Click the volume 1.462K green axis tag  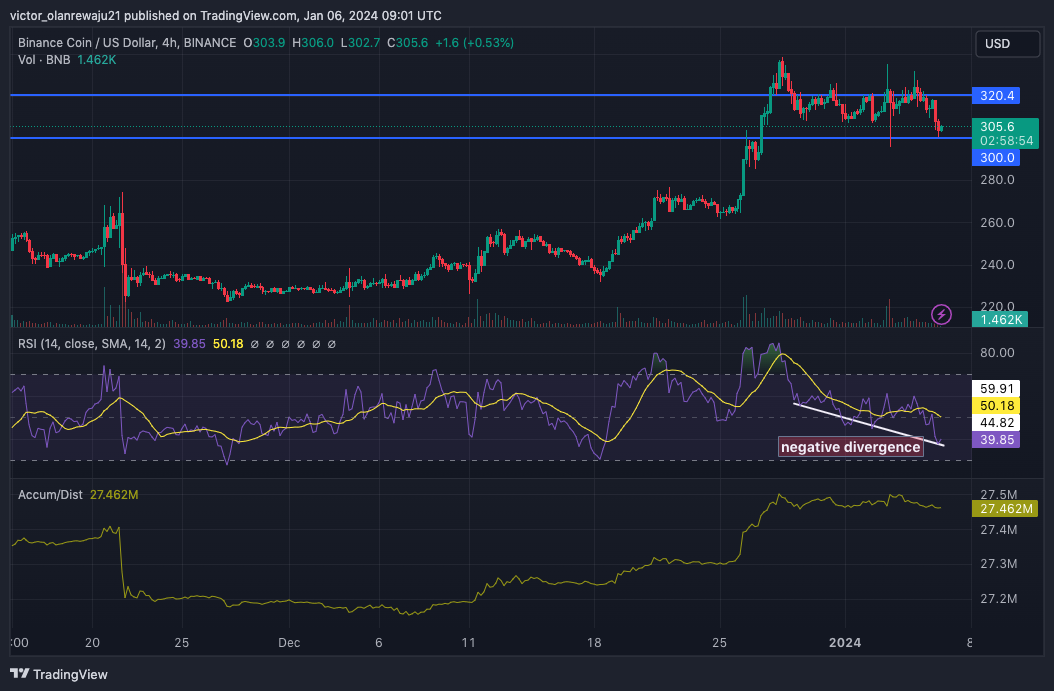tap(1000, 319)
